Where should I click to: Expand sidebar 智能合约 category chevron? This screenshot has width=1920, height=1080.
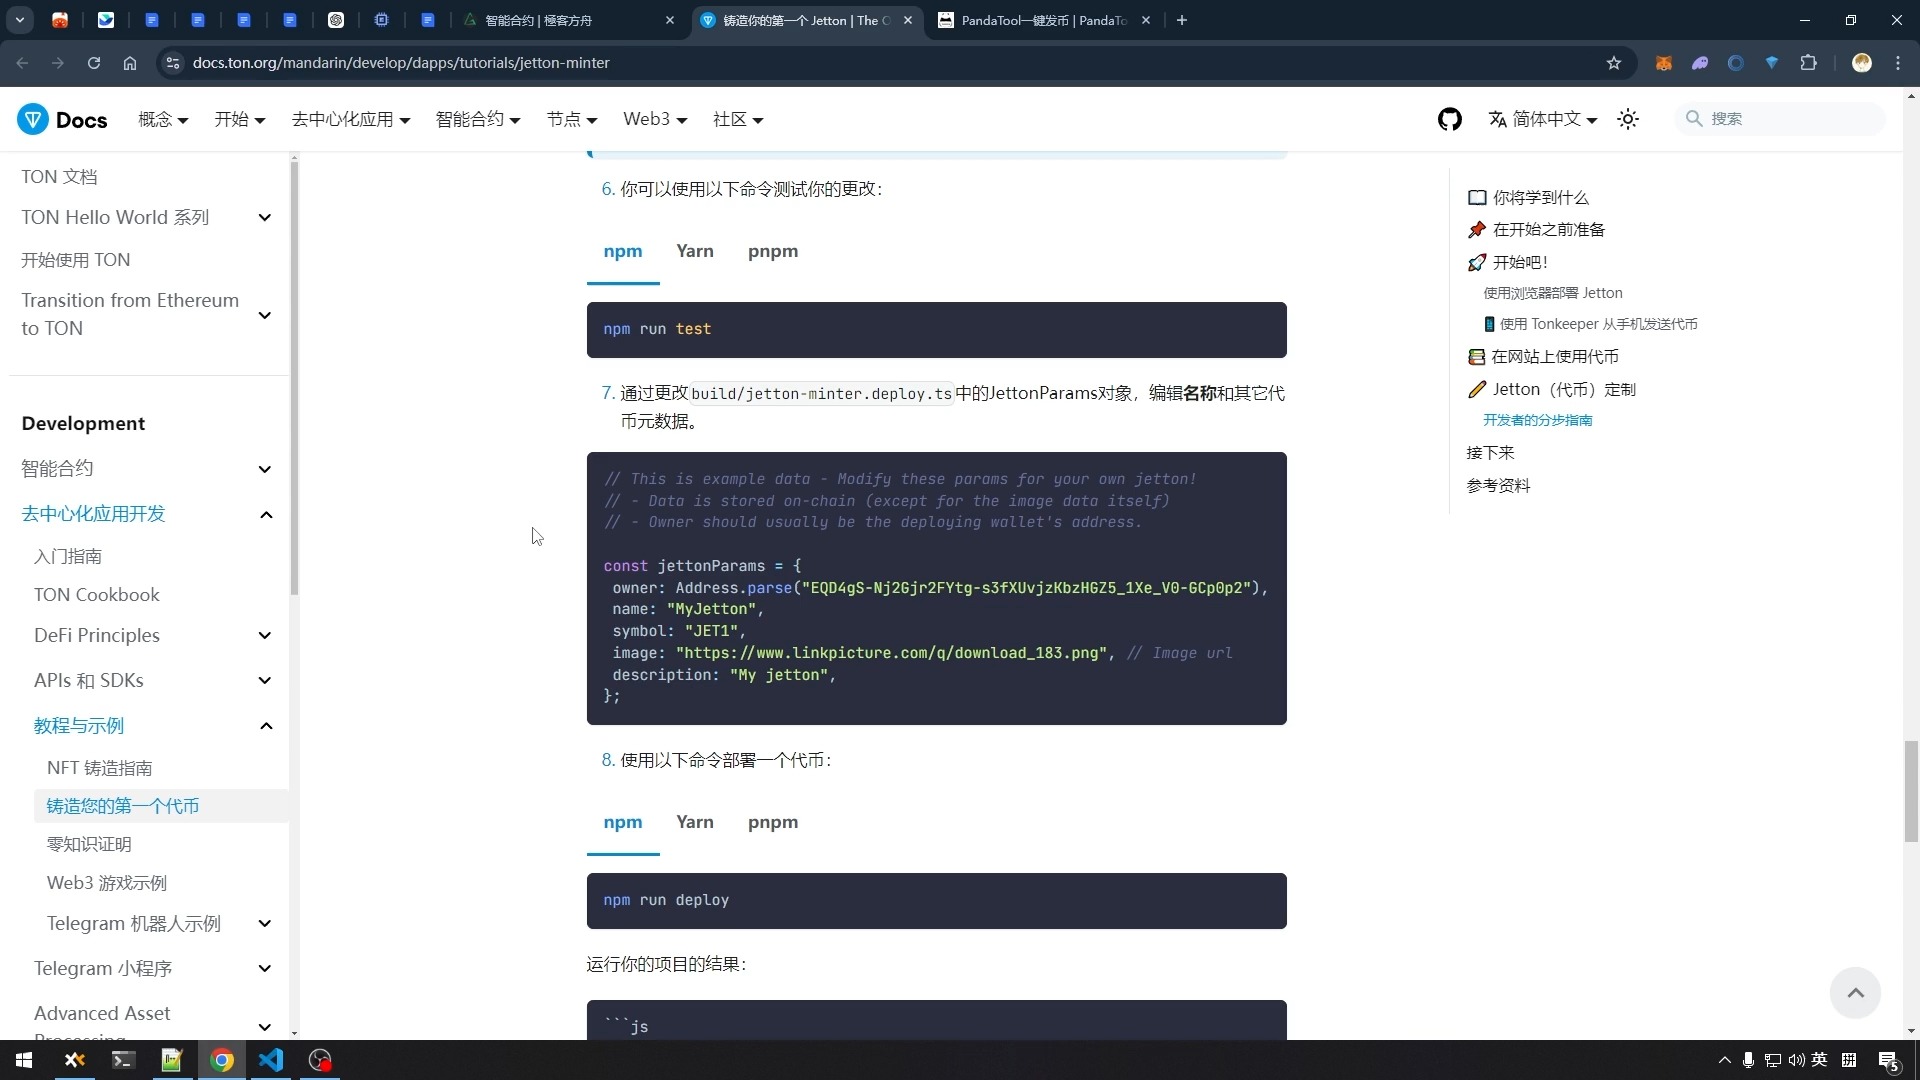point(265,469)
